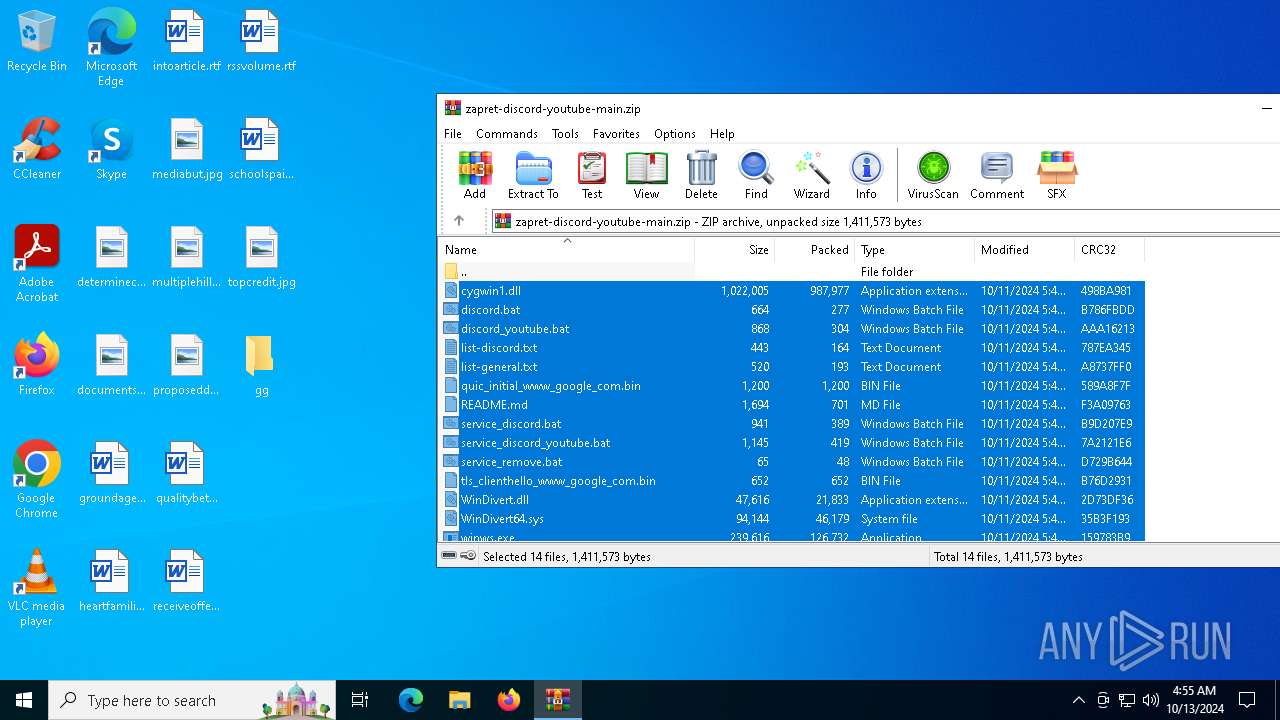This screenshot has height=720, width=1280.
Task: Launch the Wizard tool
Action: tap(811, 175)
